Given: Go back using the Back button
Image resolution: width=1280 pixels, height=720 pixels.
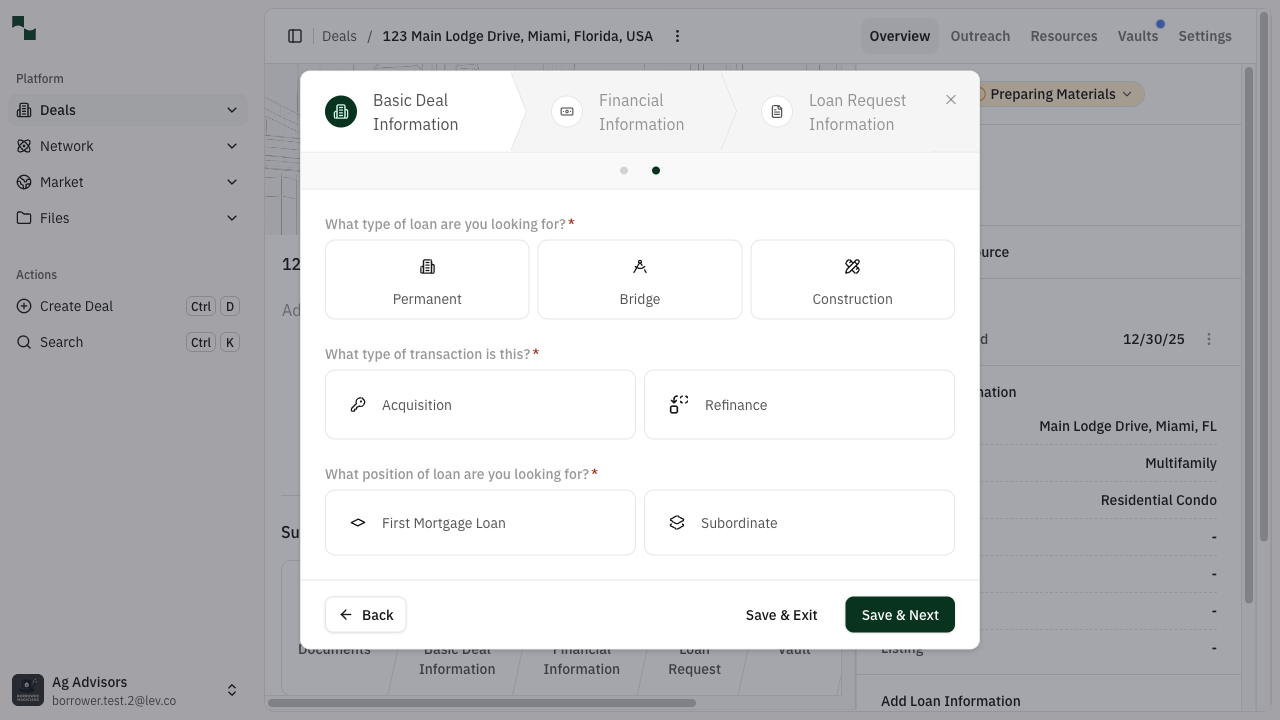Looking at the screenshot, I should (x=366, y=614).
